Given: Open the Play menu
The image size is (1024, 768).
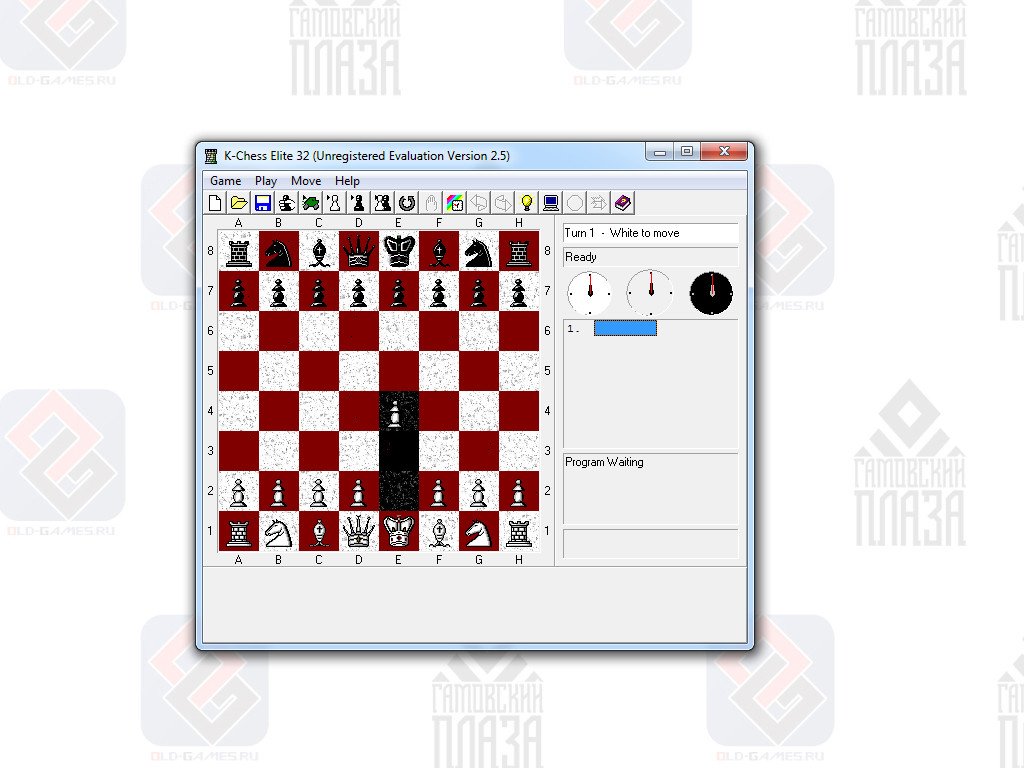Looking at the screenshot, I should 266,181.
